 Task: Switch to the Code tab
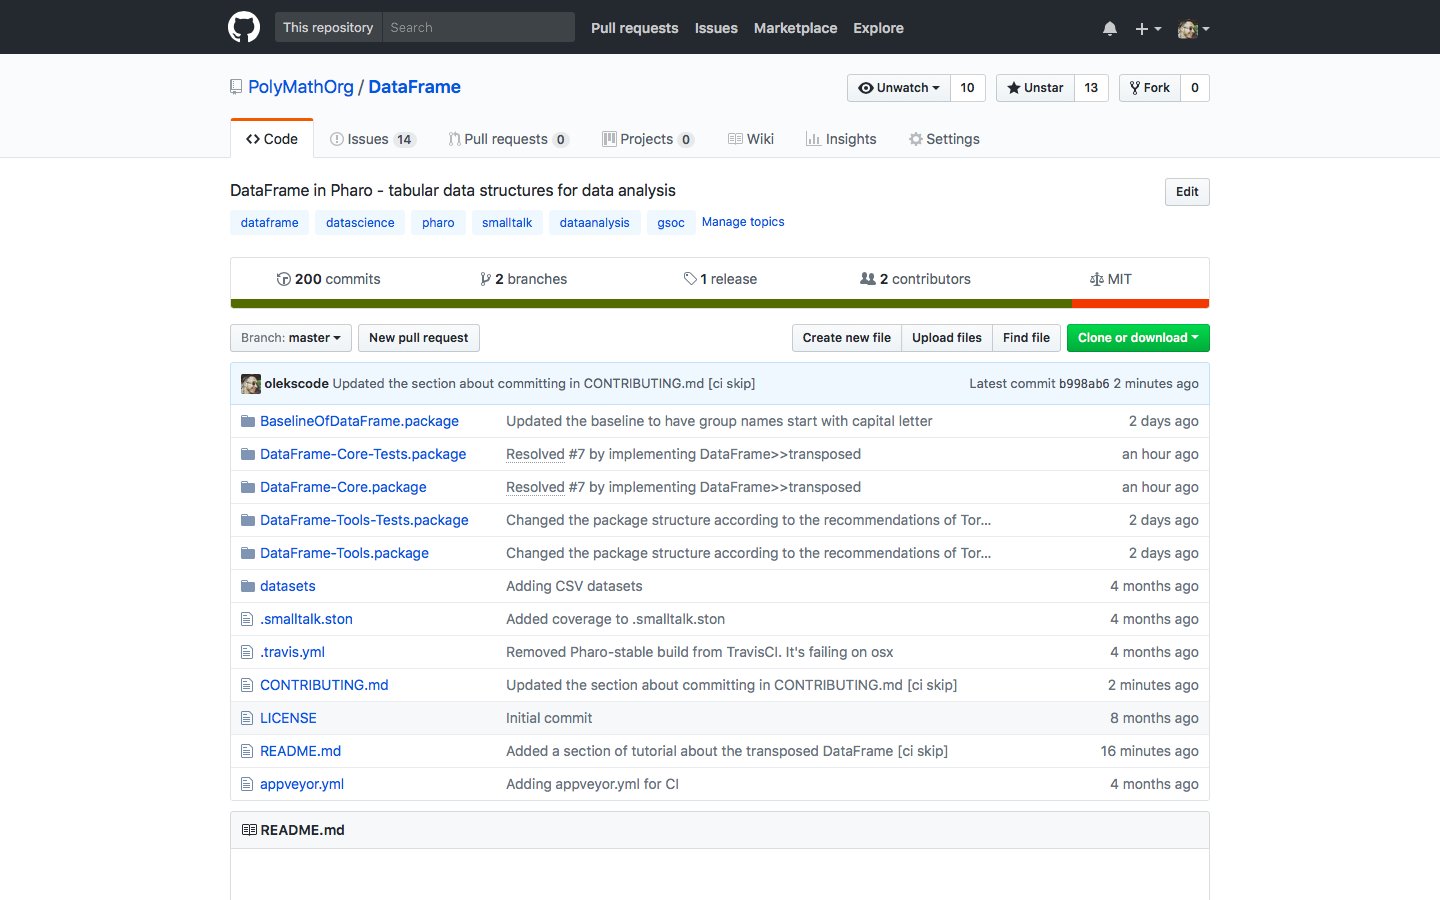coord(272,139)
